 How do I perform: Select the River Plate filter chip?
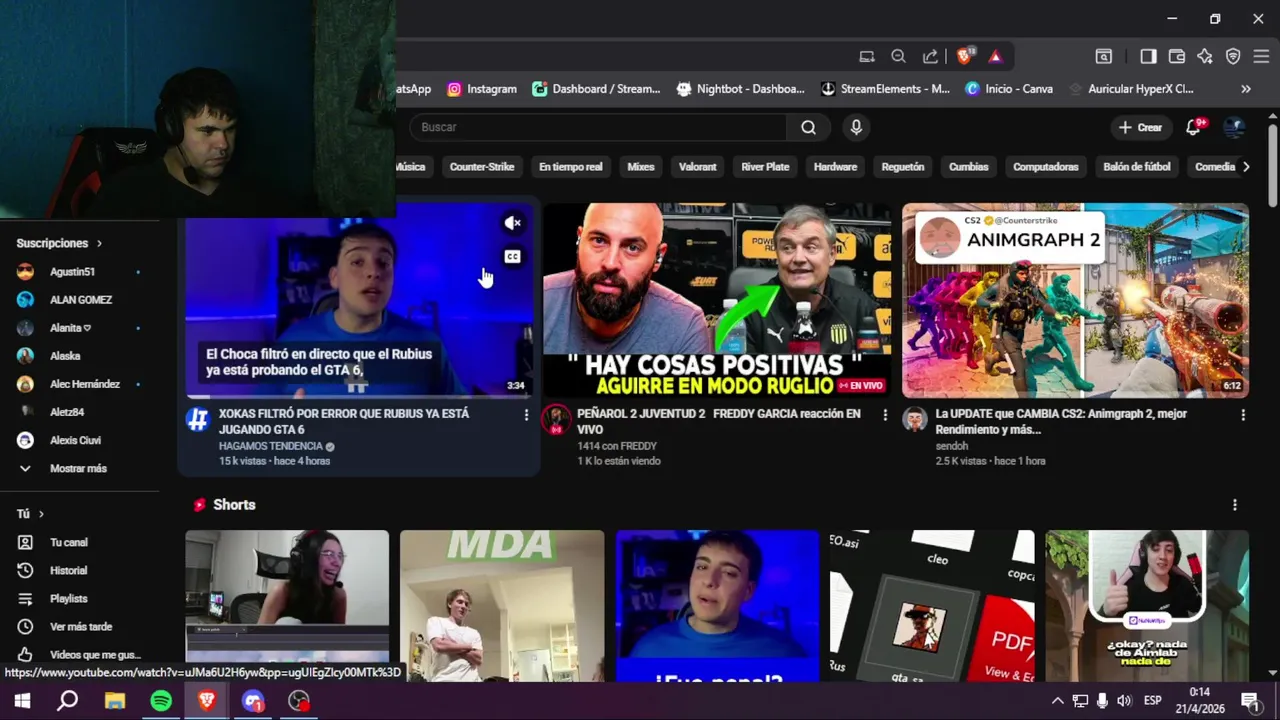(765, 167)
